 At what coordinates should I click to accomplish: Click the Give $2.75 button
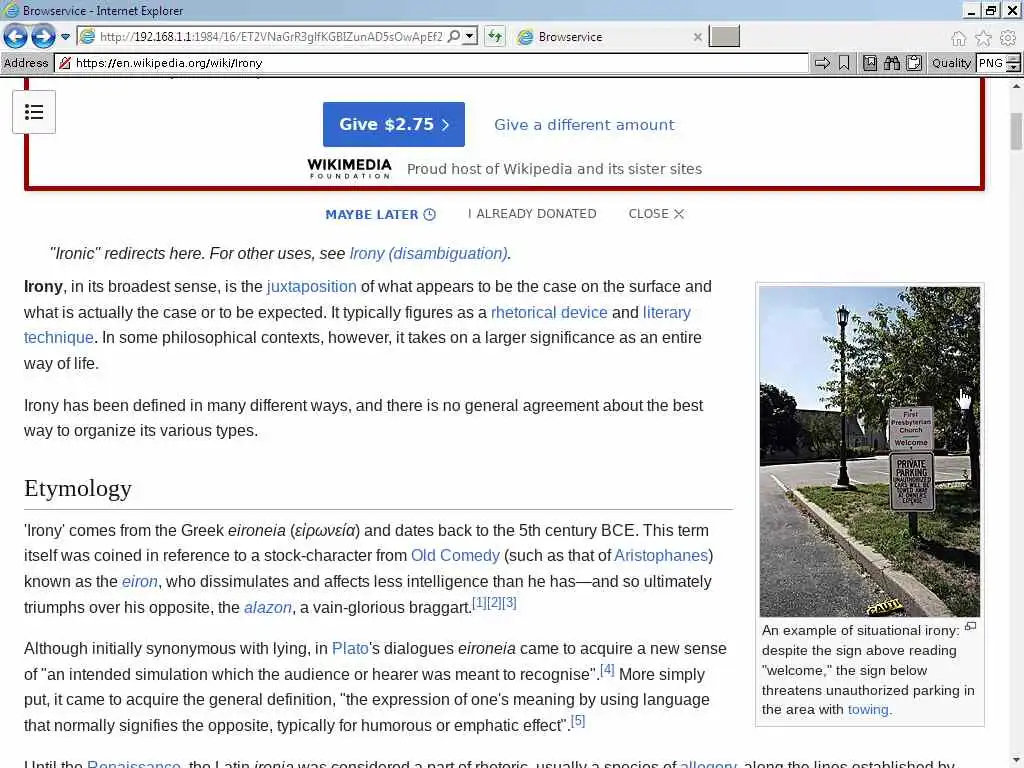pos(394,124)
